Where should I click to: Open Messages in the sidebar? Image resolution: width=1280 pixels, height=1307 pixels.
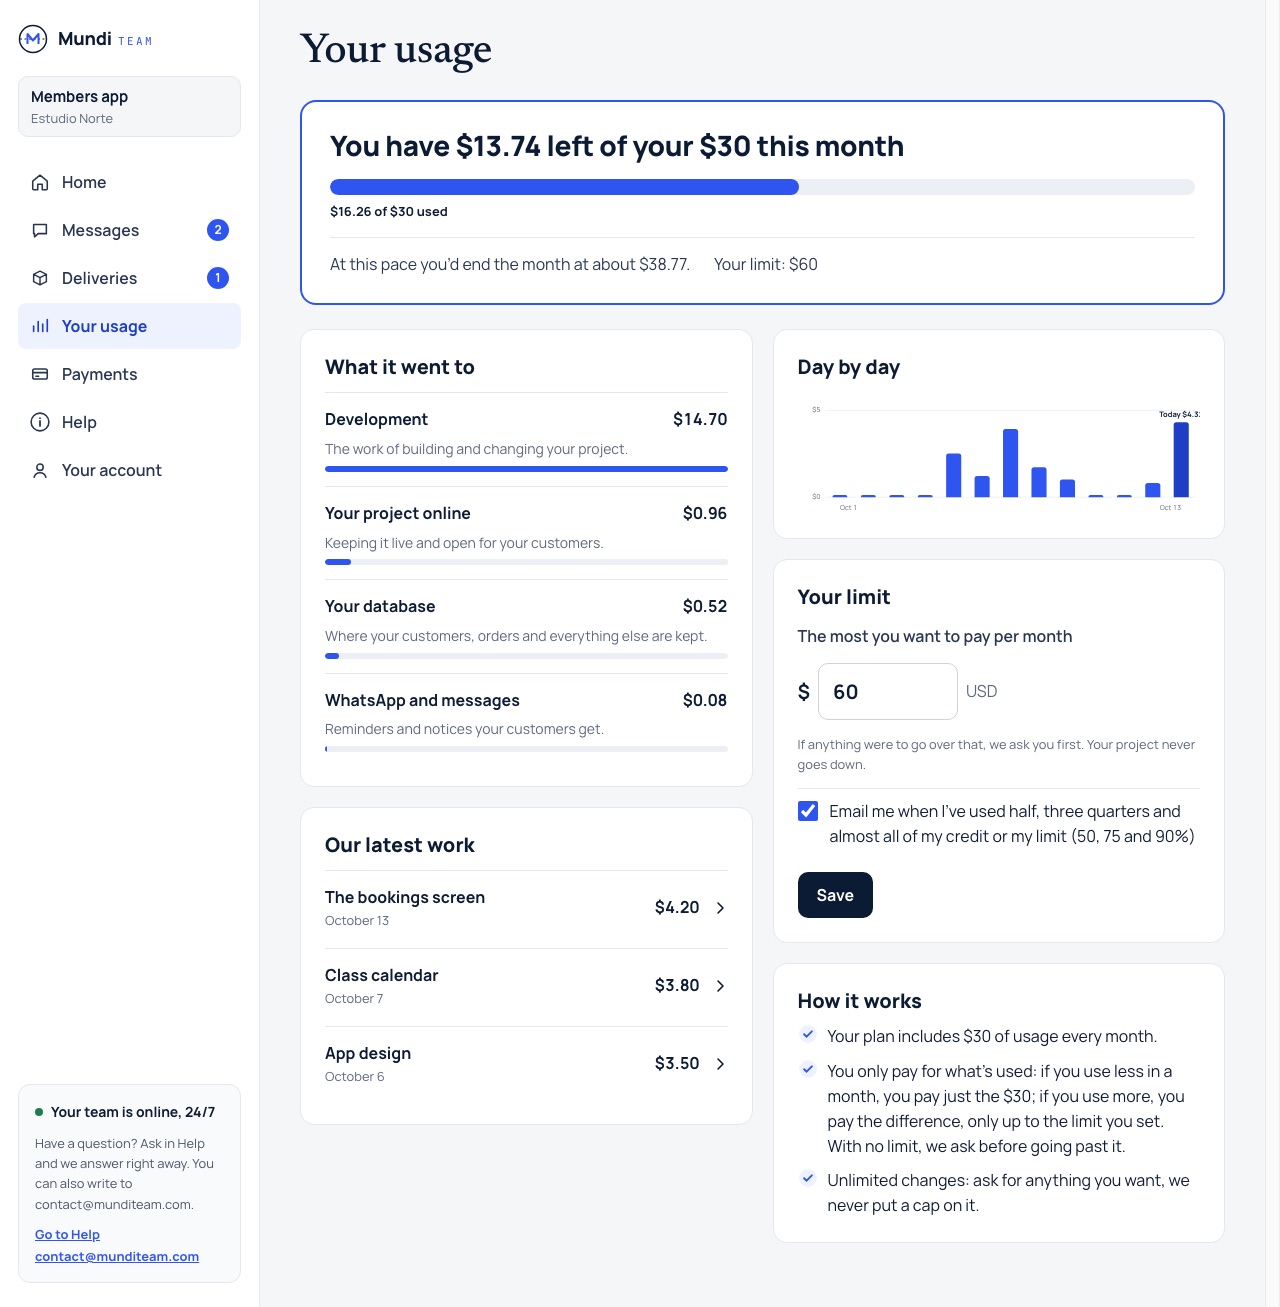coord(129,230)
